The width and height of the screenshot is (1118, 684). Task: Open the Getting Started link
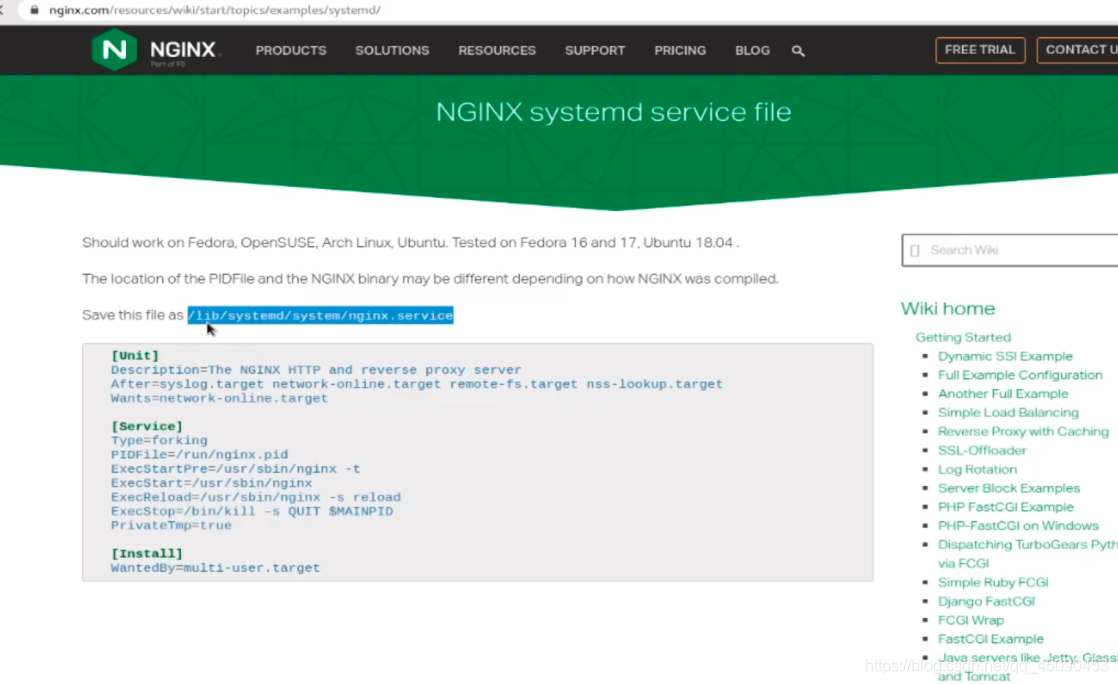point(963,337)
